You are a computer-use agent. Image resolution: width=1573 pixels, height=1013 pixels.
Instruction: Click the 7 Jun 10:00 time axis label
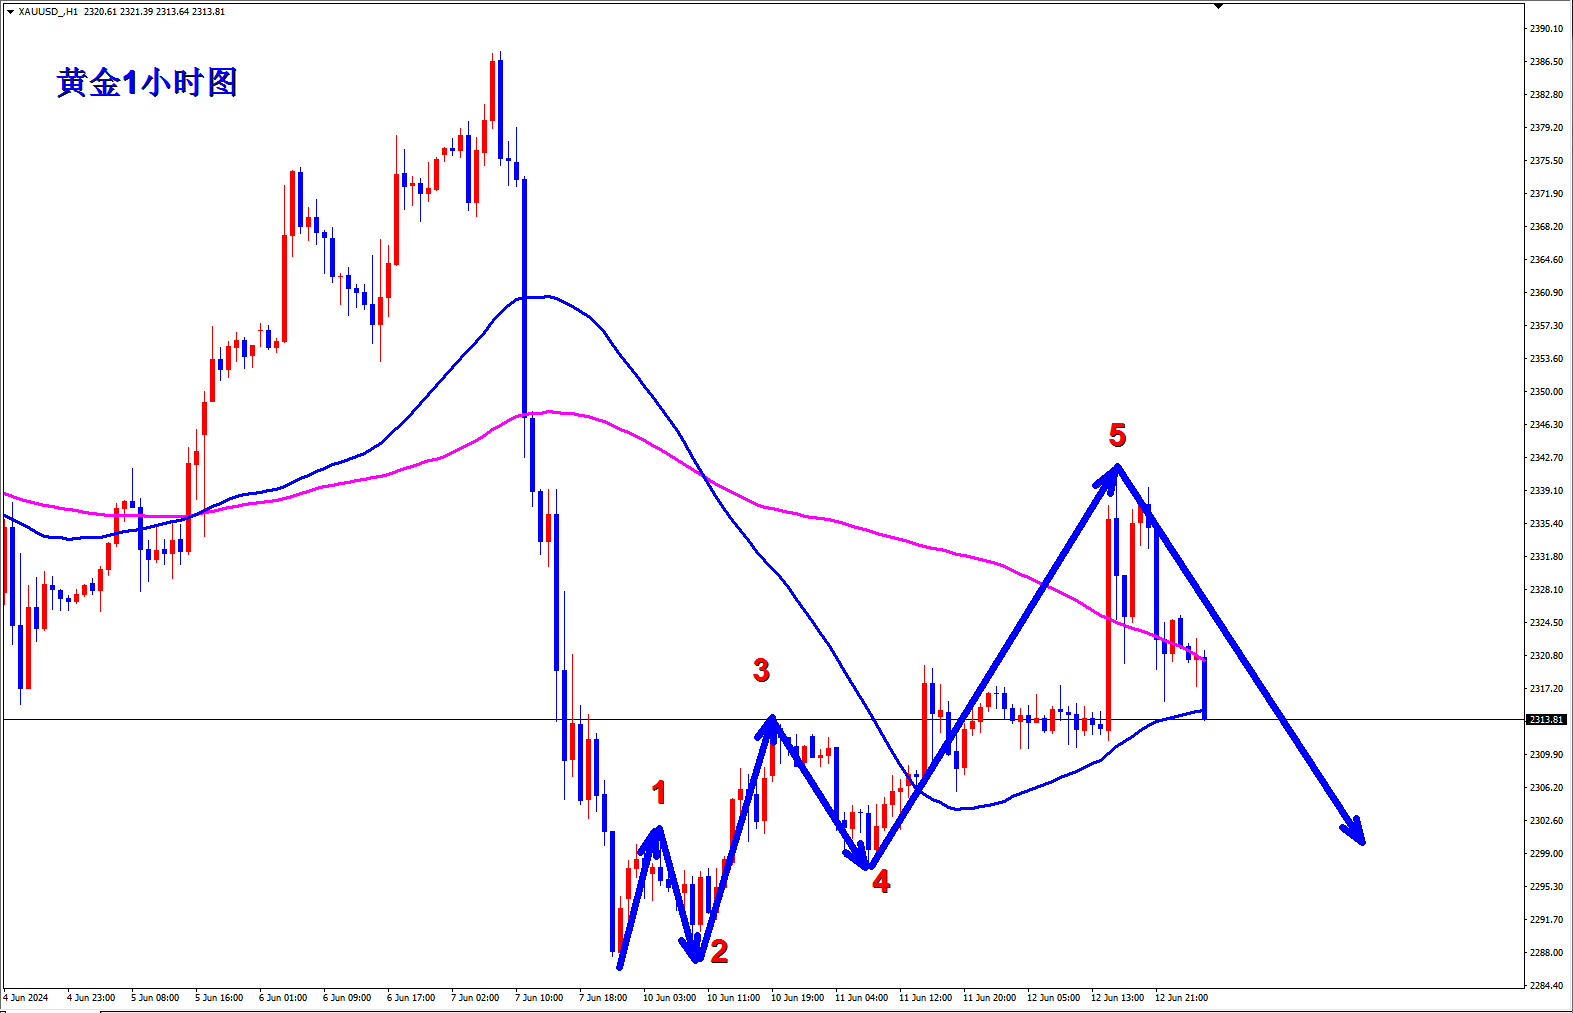pos(539,998)
